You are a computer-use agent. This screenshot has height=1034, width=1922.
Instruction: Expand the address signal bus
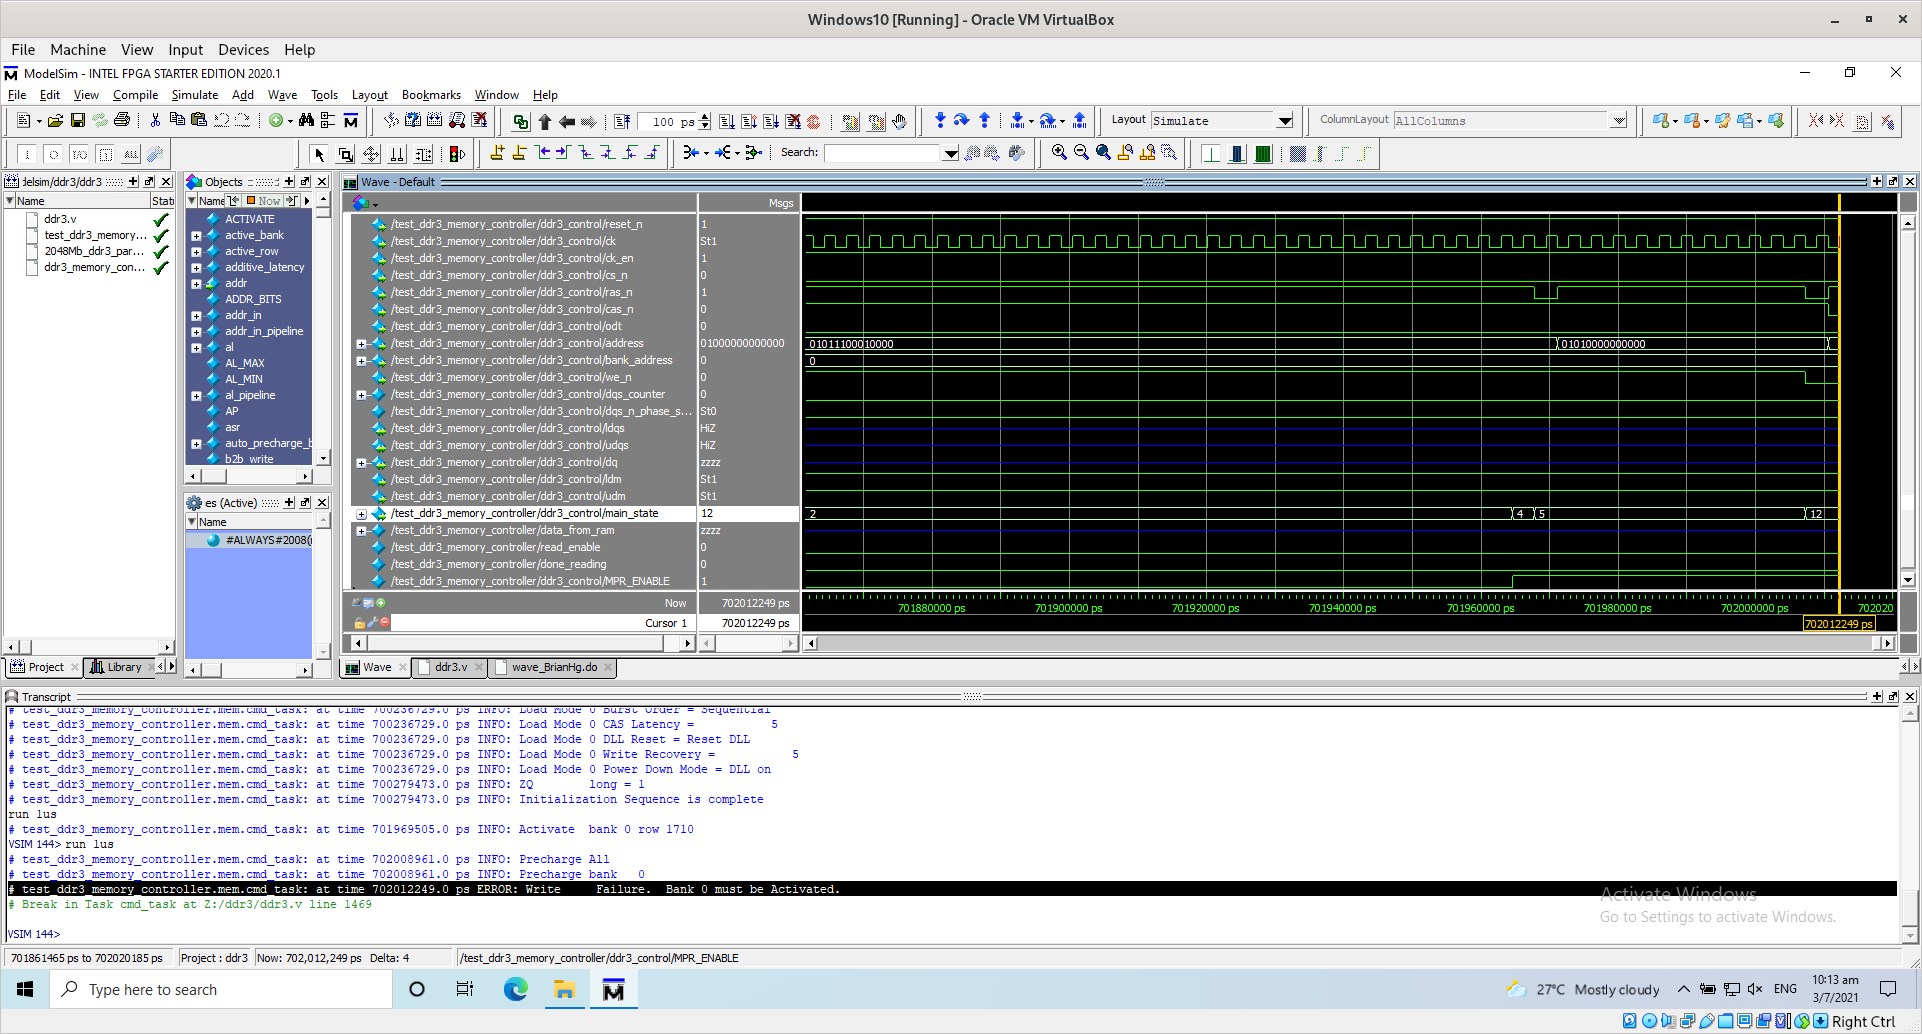[361, 344]
